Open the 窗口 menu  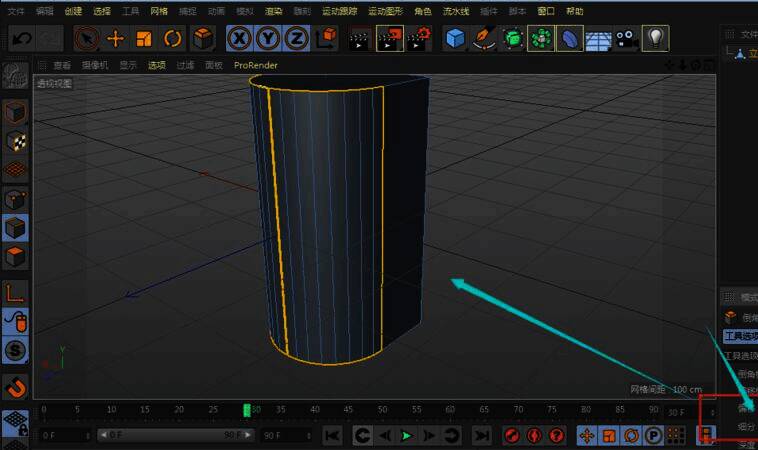pos(545,11)
